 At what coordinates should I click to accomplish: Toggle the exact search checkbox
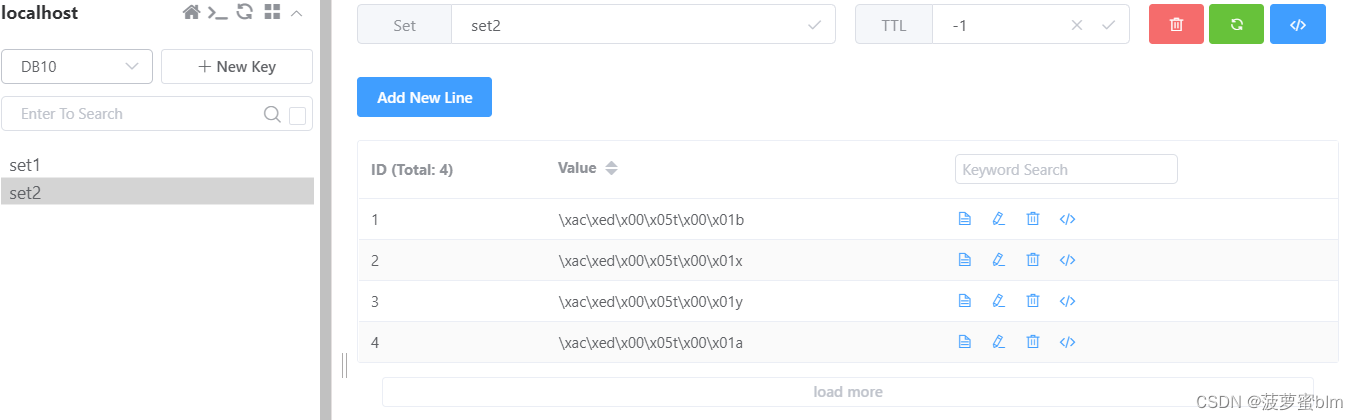[x=297, y=115]
